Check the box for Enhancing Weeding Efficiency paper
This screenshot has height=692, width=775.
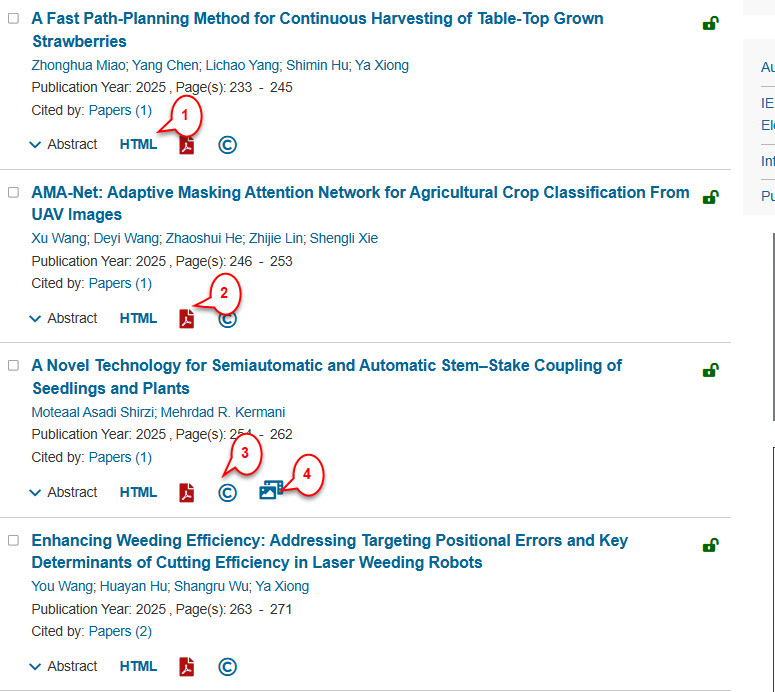[x=14, y=540]
